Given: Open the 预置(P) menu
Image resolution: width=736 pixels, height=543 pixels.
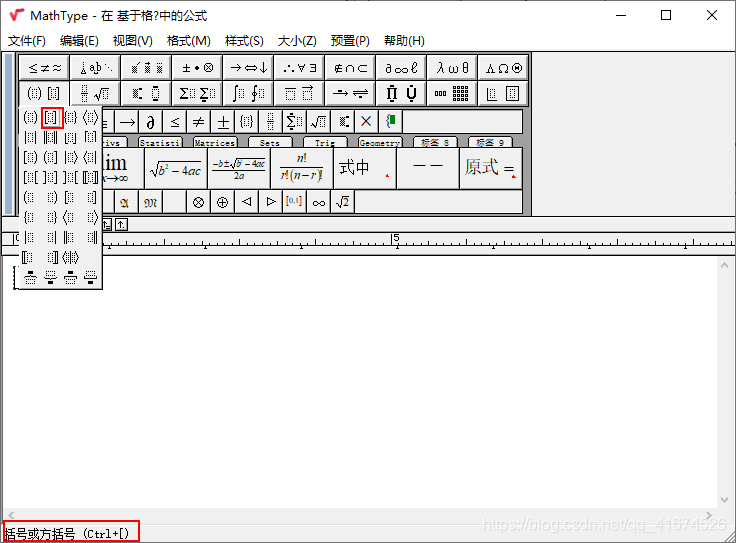Looking at the screenshot, I should tap(350, 40).
